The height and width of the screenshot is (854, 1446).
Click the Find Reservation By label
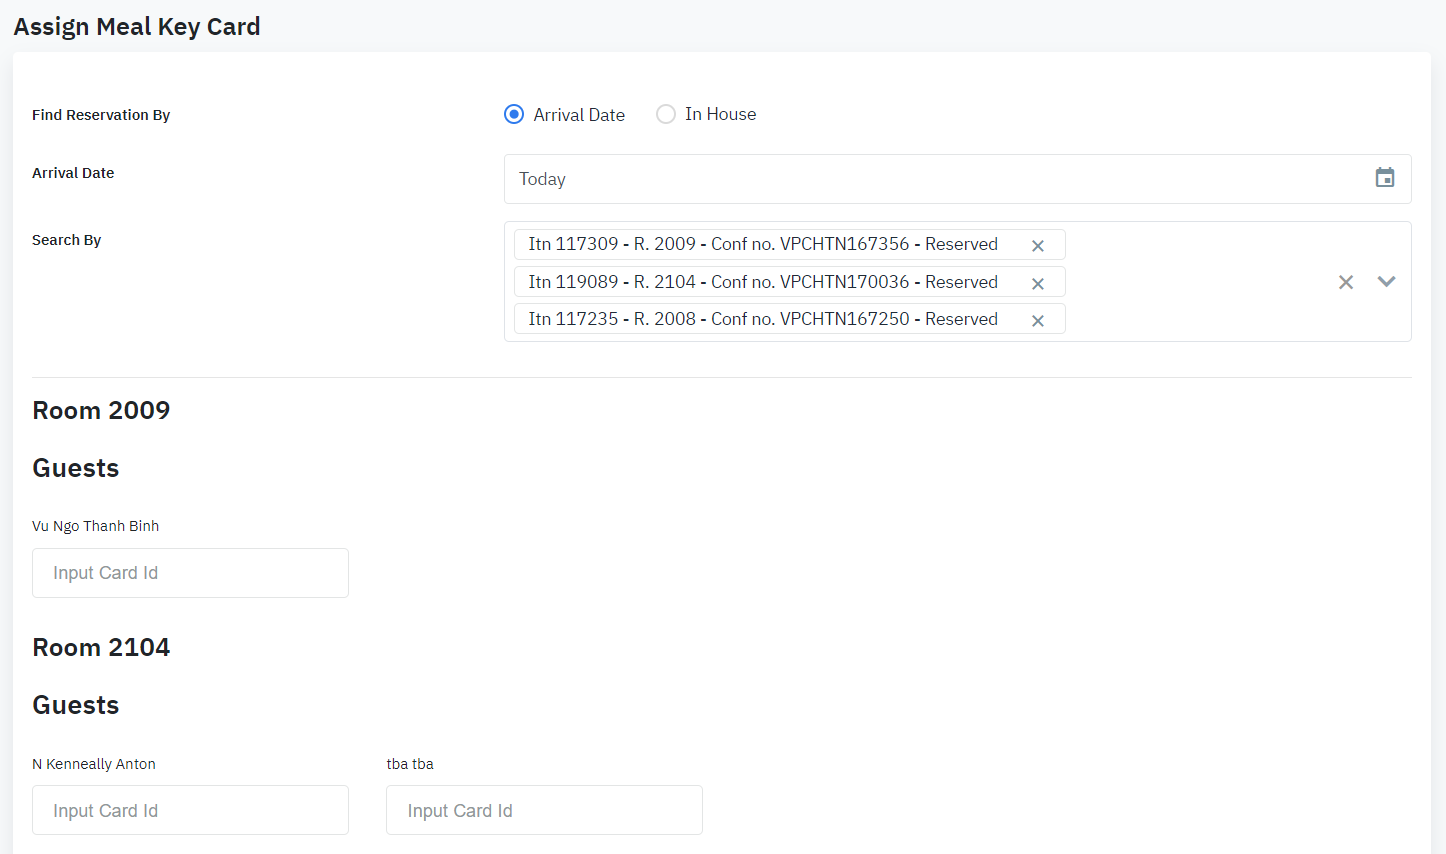101,115
